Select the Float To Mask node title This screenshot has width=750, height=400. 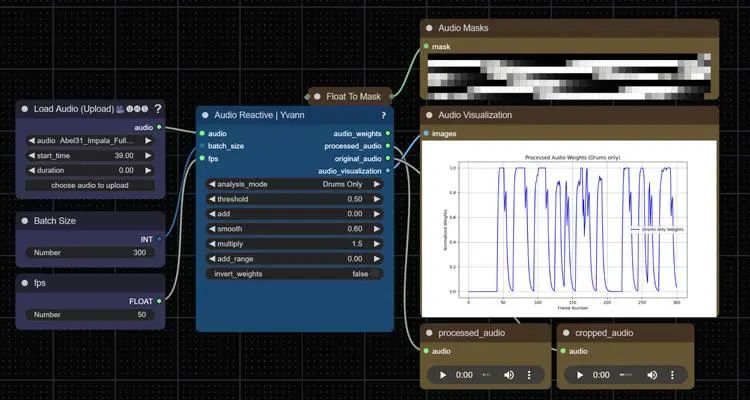click(x=353, y=97)
